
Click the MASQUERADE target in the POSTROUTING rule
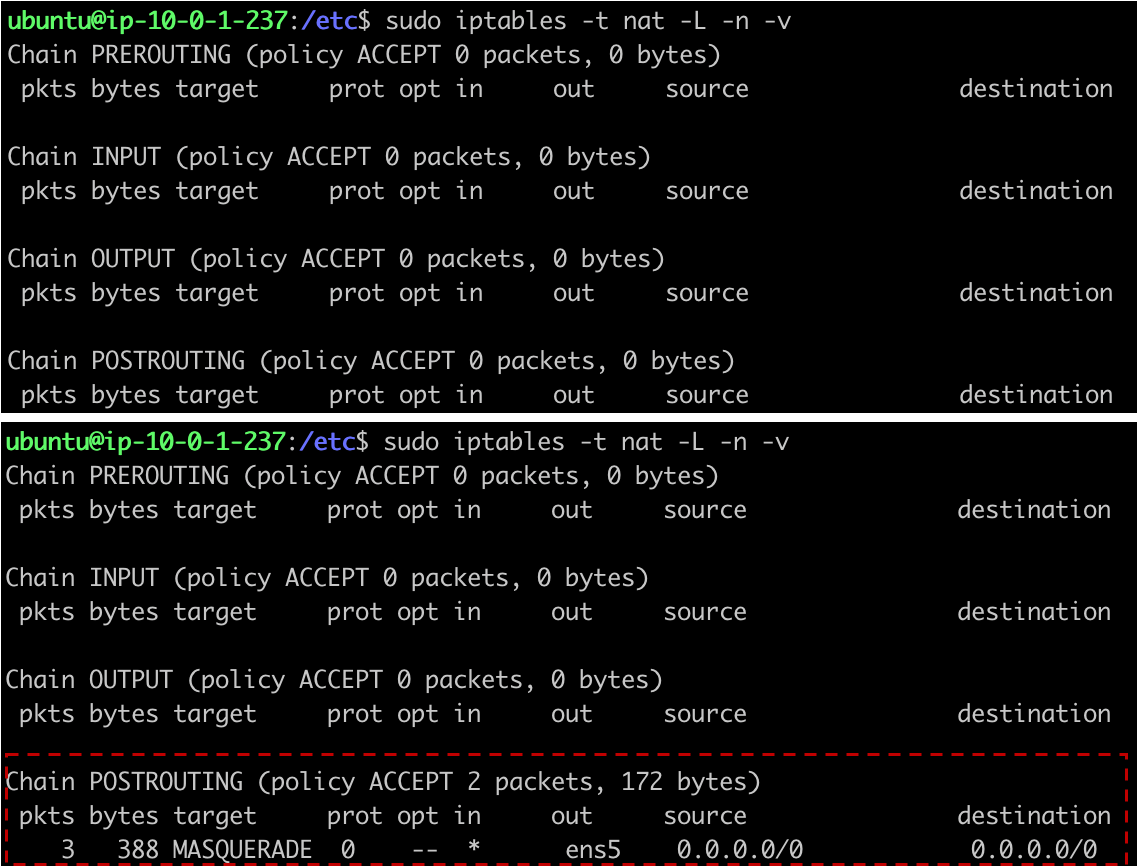[242, 849]
